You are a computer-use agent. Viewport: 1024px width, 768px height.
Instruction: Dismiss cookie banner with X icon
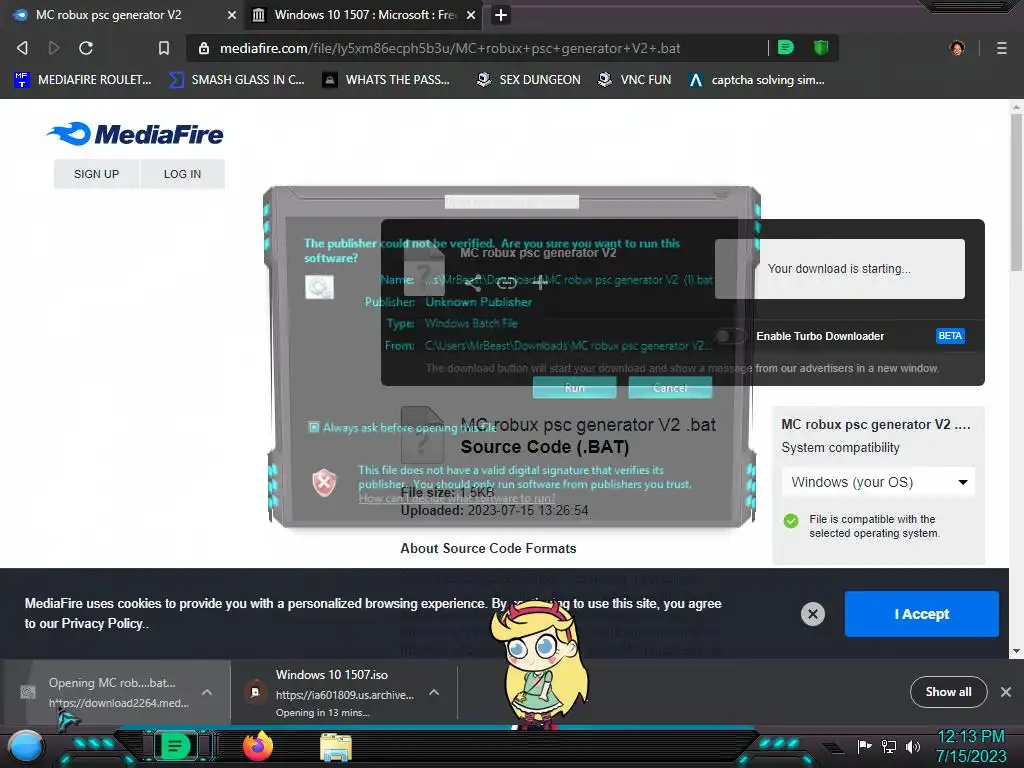[x=812, y=614]
